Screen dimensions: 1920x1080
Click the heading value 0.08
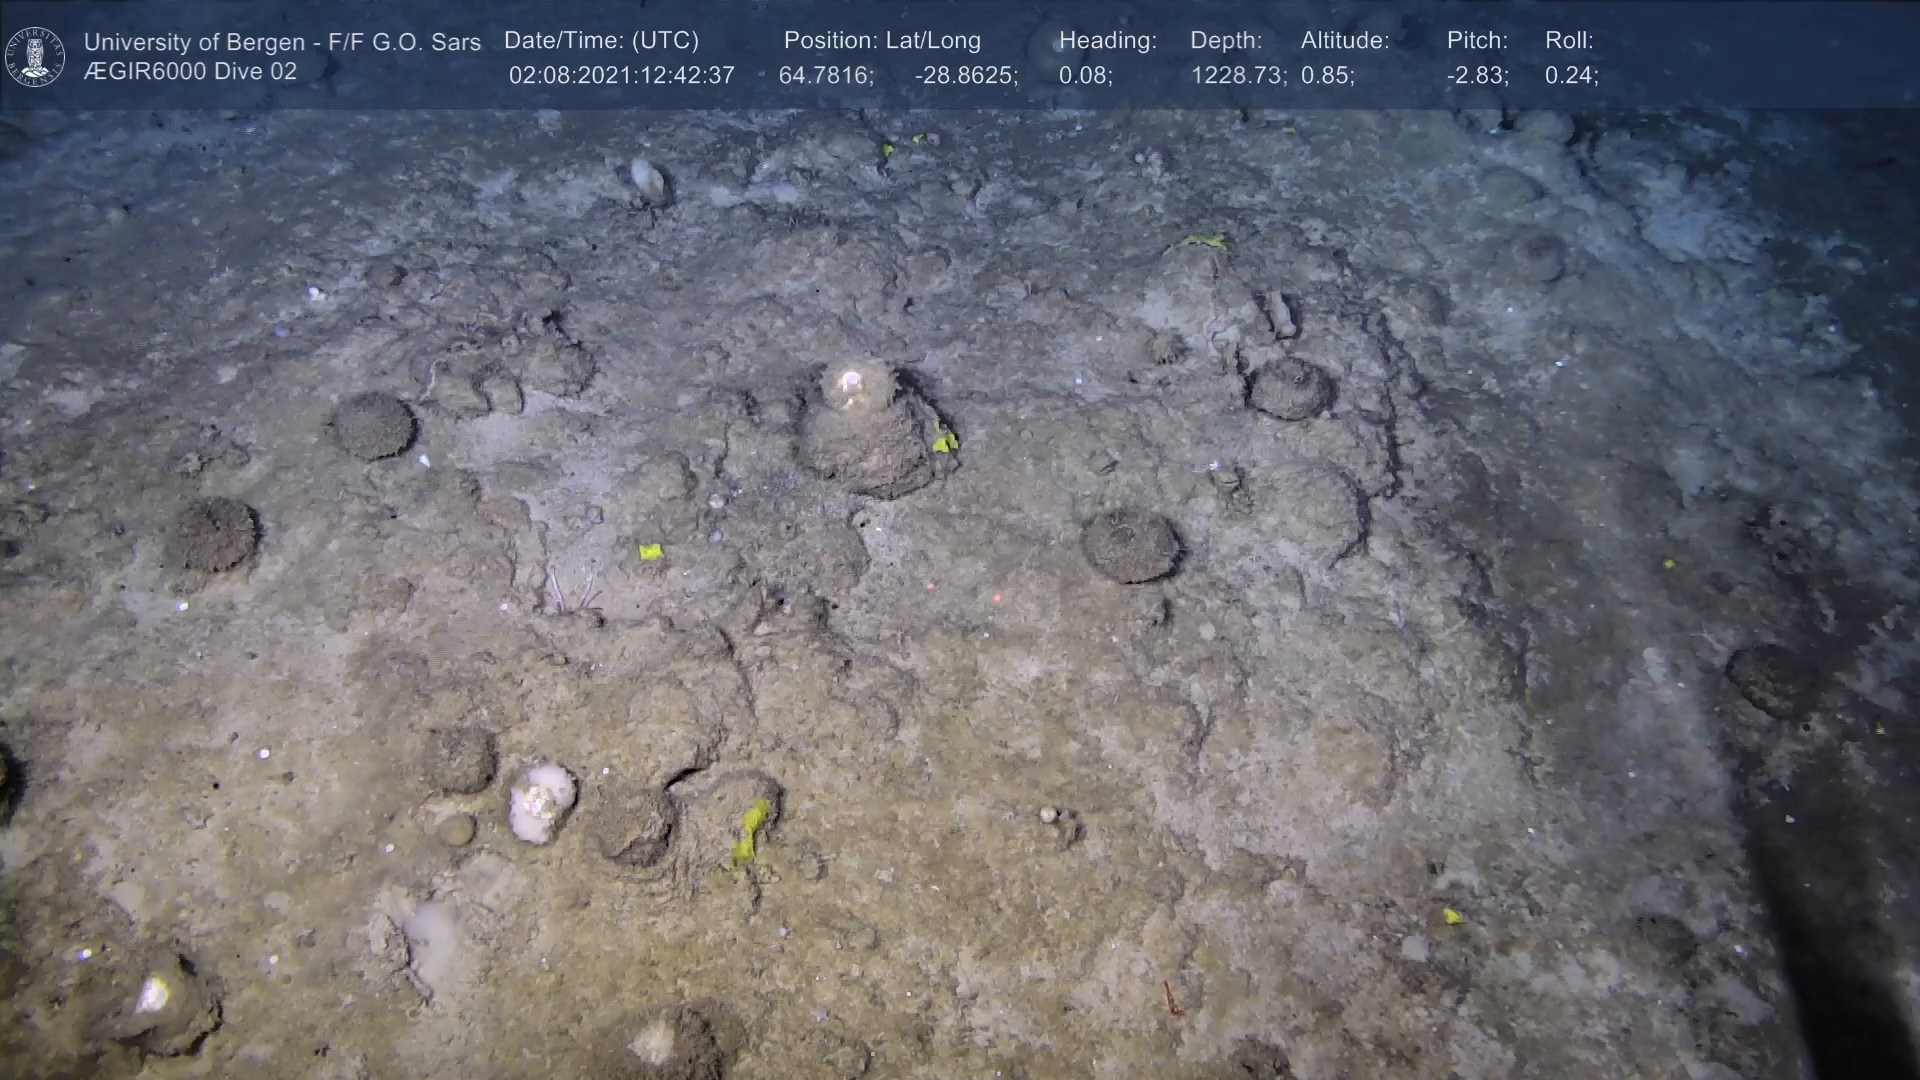click(x=1085, y=76)
